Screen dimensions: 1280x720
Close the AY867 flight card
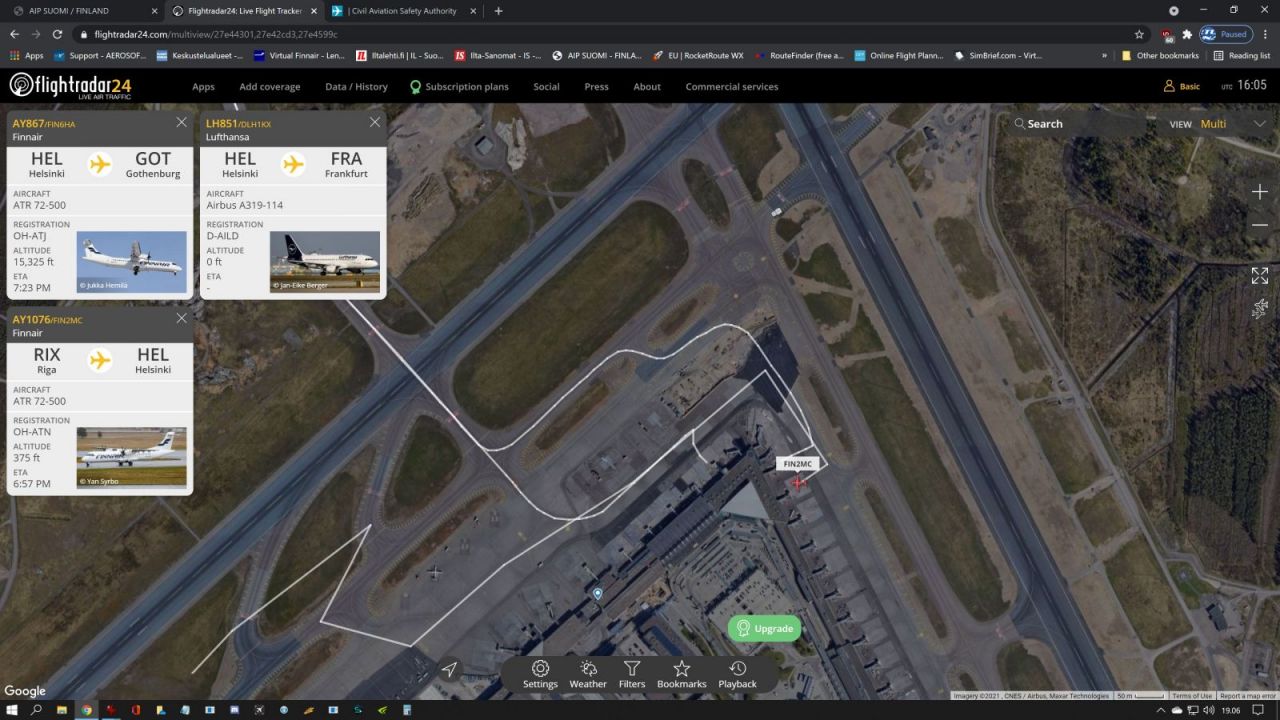pos(181,122)
